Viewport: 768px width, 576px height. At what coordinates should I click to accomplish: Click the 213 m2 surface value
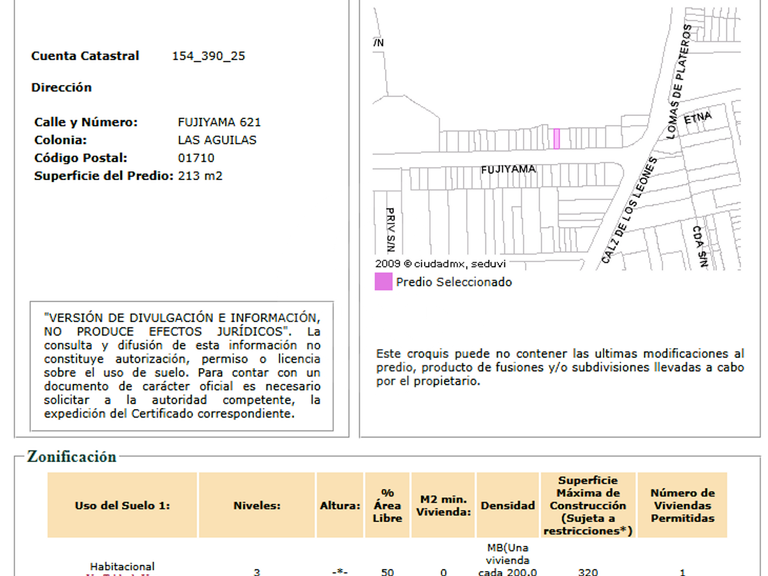pyautogui.click(x=200, y=176)
